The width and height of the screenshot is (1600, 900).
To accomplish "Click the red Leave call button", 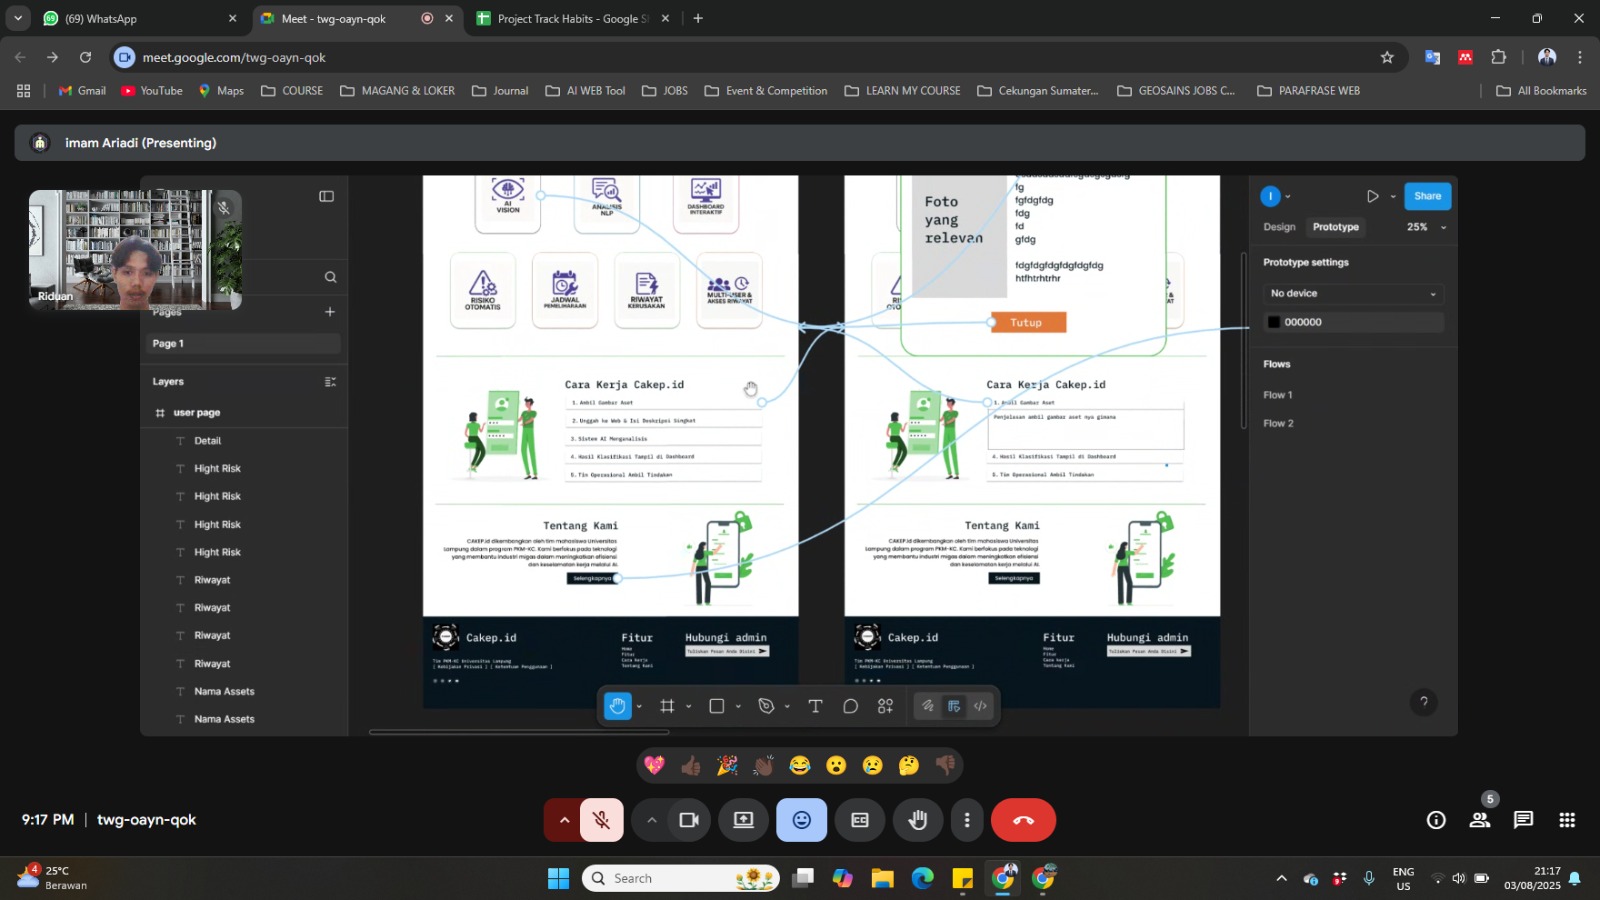I will tap(1023, 820).
